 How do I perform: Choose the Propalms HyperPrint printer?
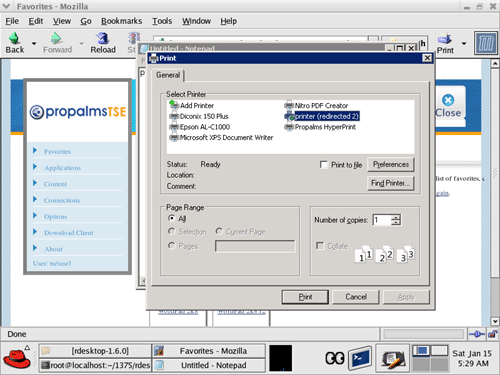(x=320, y=127)
